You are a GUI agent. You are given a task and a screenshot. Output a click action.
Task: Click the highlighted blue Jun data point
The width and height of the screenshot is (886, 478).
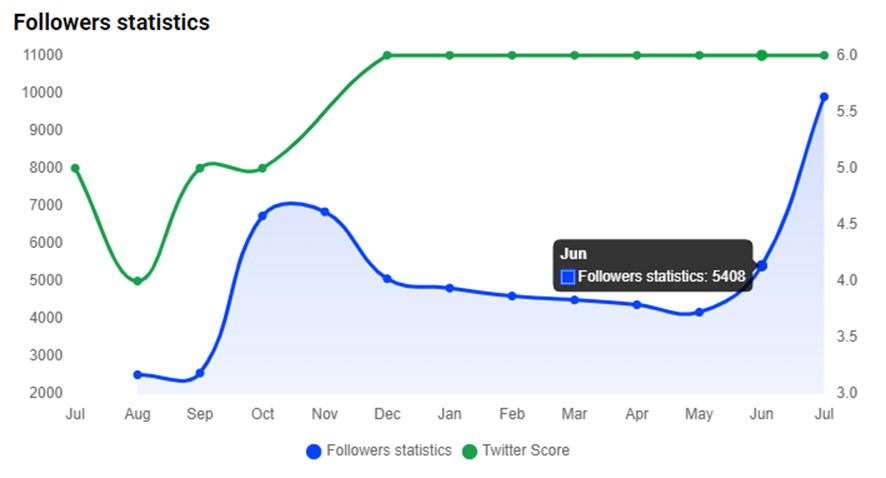762,265
